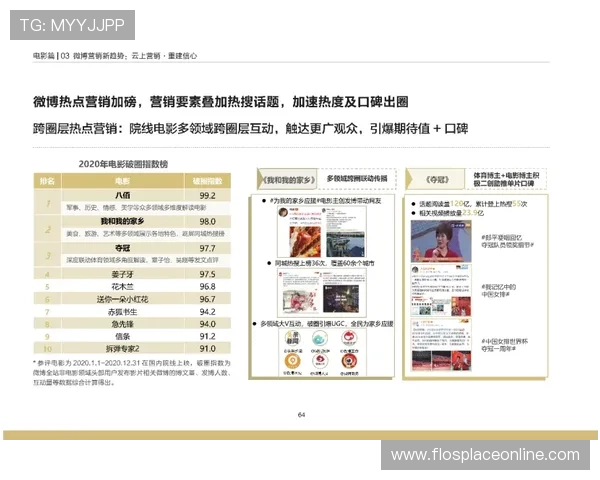600x480 pixels.
Task: Click the 排名 column header
Action: pos(47,181)
